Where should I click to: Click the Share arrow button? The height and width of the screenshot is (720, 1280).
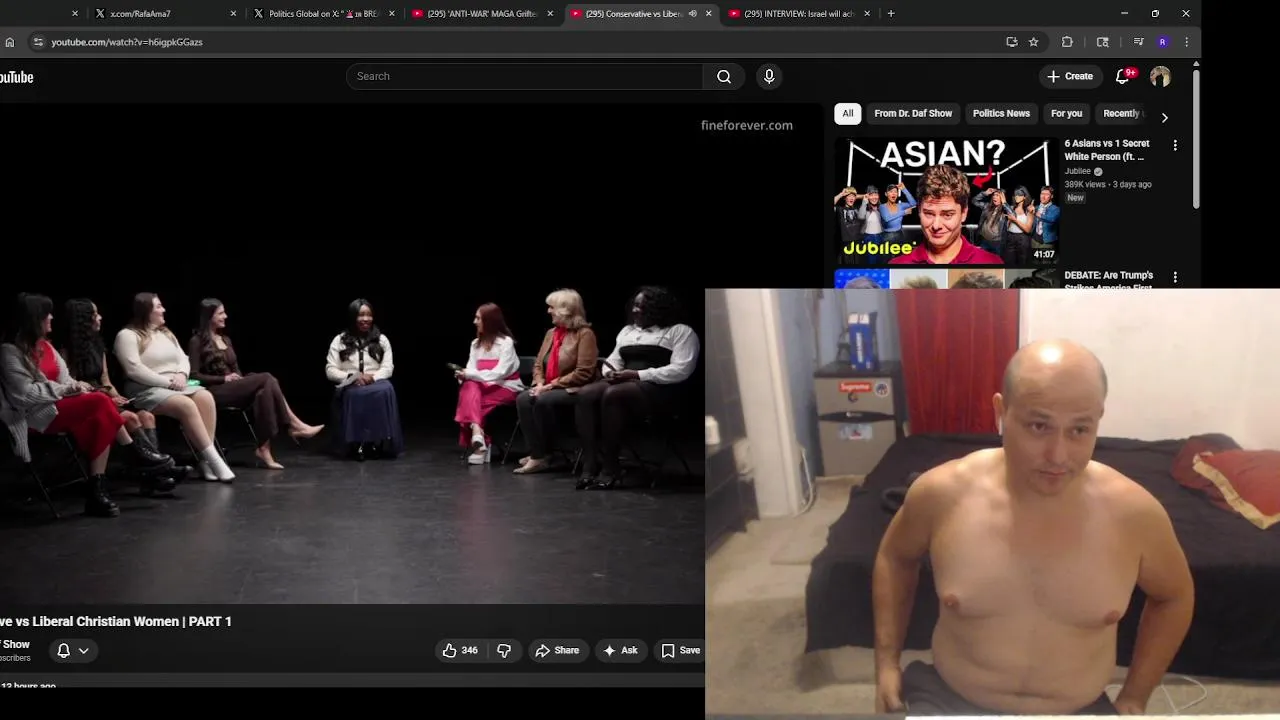point(557,650)
